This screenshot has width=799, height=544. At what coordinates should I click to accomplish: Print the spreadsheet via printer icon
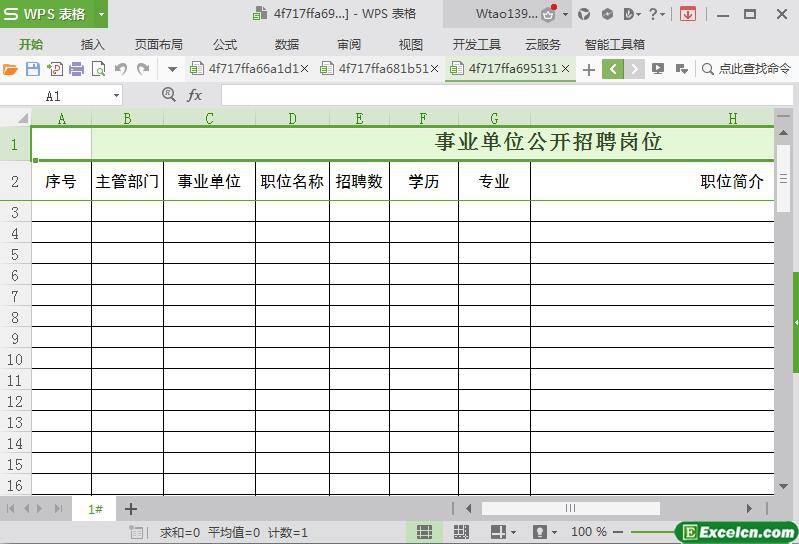(x=76, y=69)
